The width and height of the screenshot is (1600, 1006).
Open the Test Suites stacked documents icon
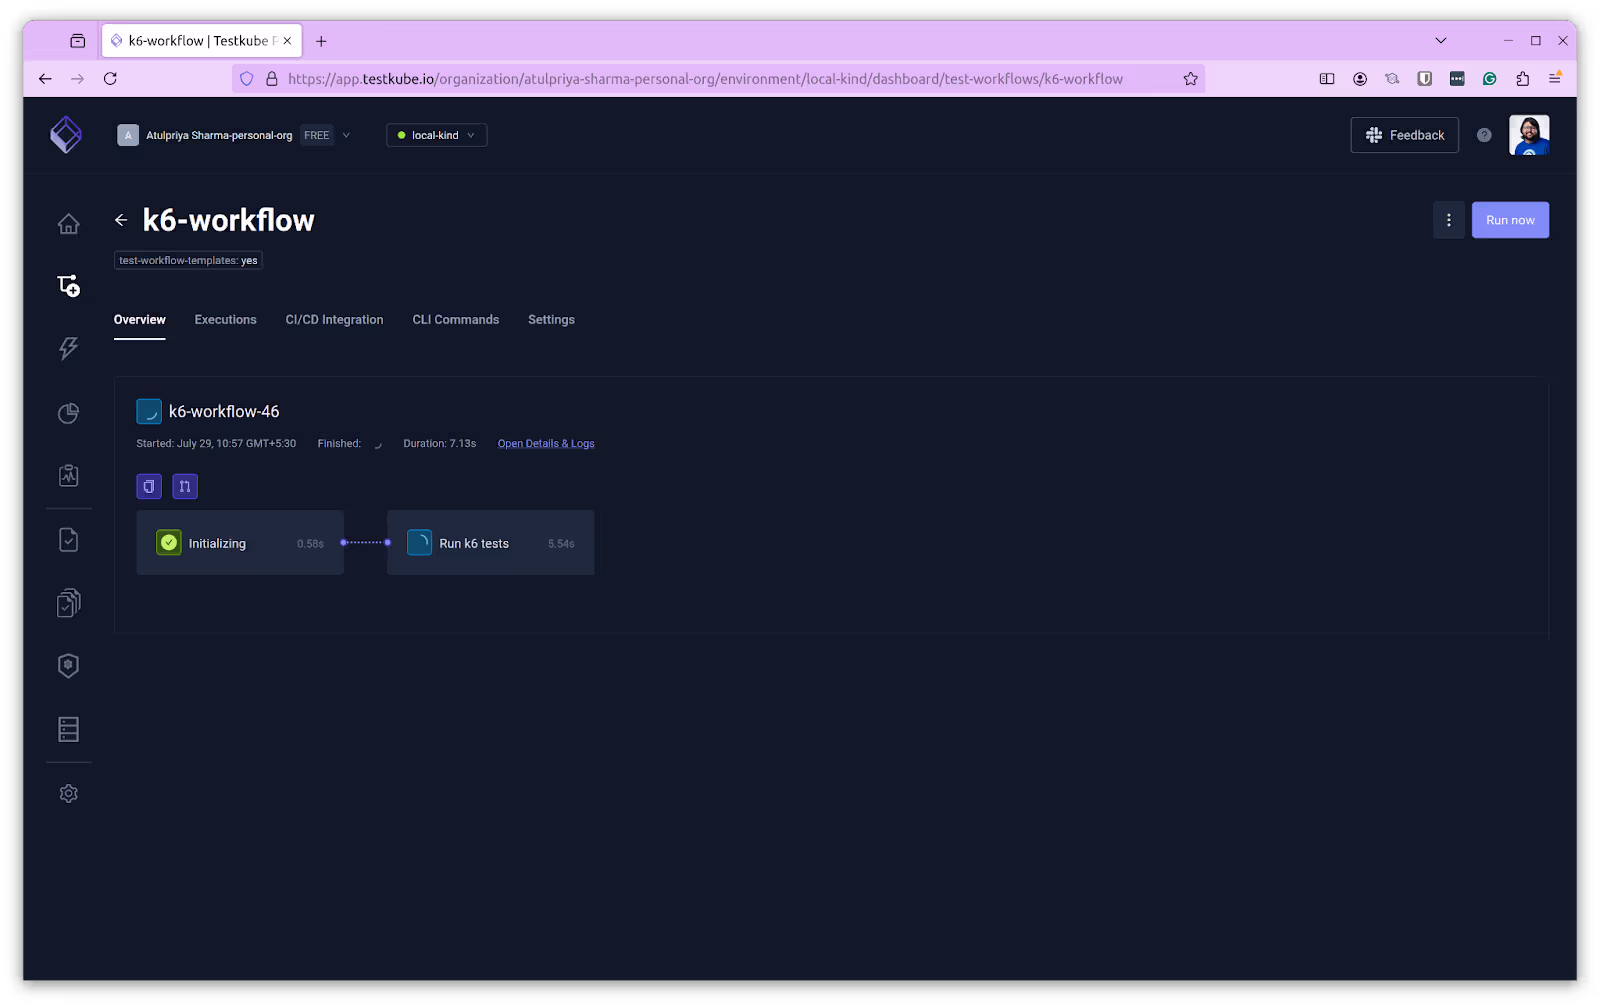click(68, 603)
